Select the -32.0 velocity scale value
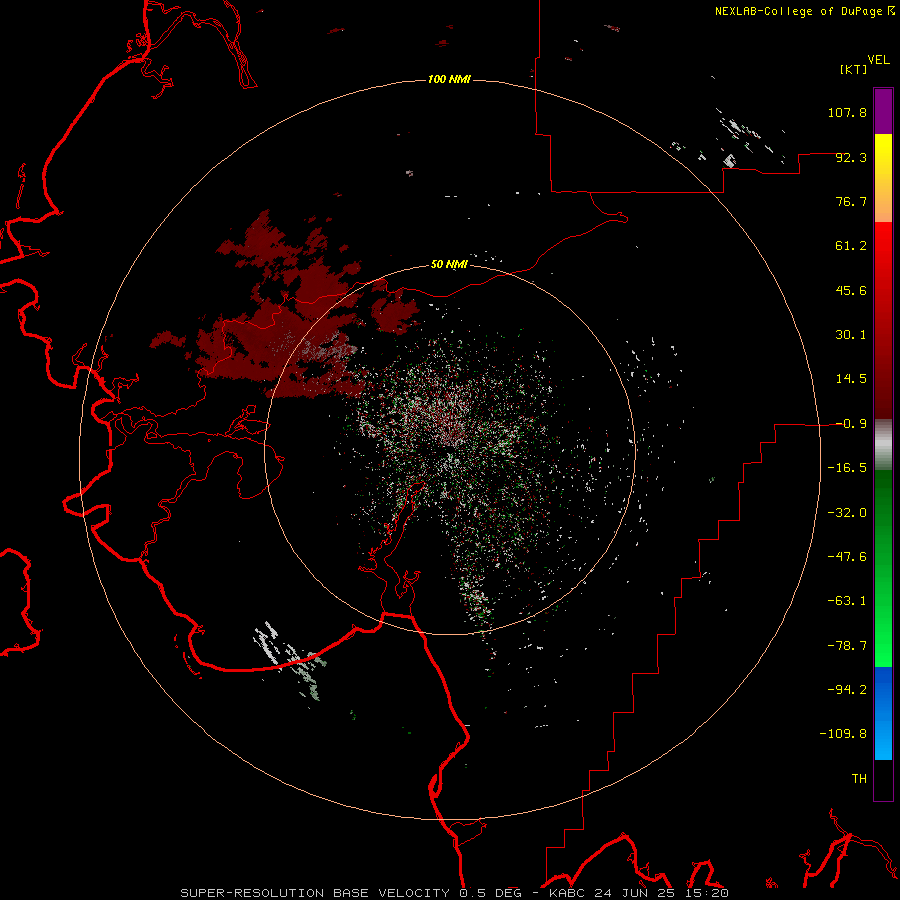 [847, 513]
